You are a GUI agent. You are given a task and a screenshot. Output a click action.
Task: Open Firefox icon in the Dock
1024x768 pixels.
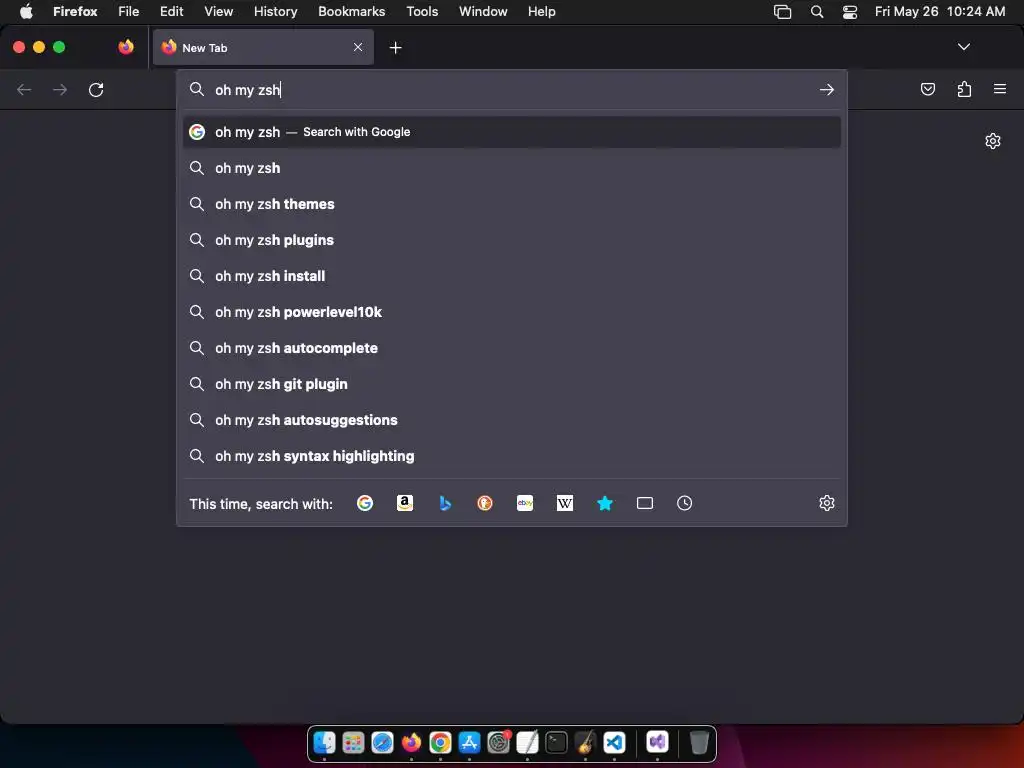[x=411, y=743]
